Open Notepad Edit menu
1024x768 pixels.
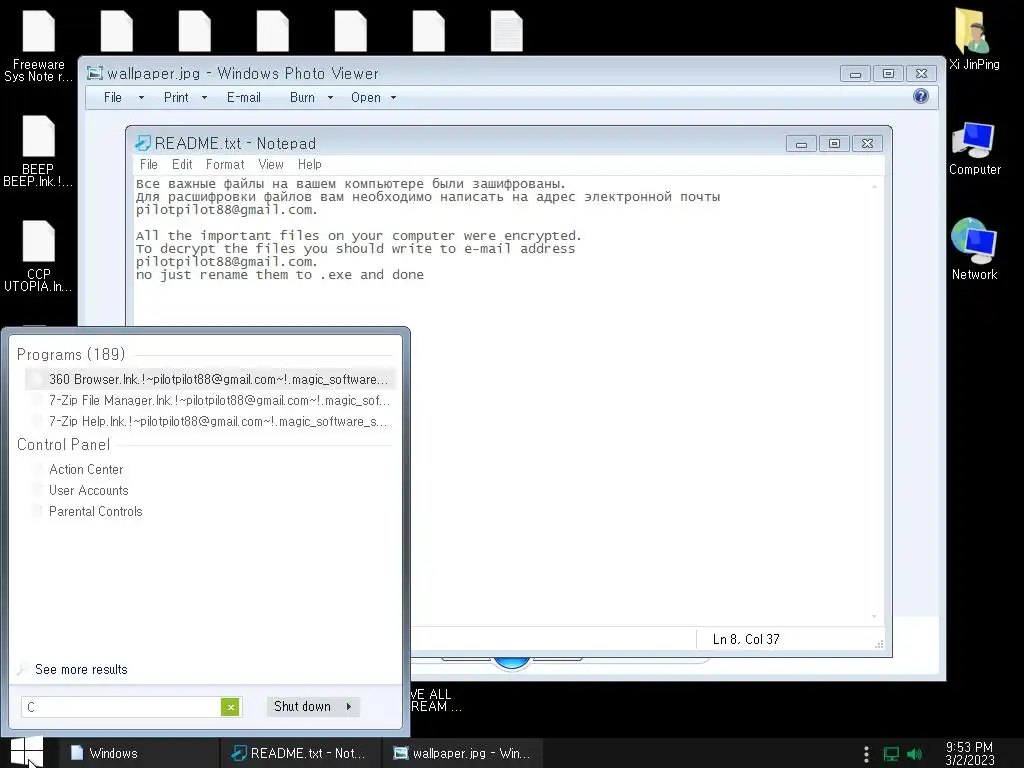[x=182, y=165]
